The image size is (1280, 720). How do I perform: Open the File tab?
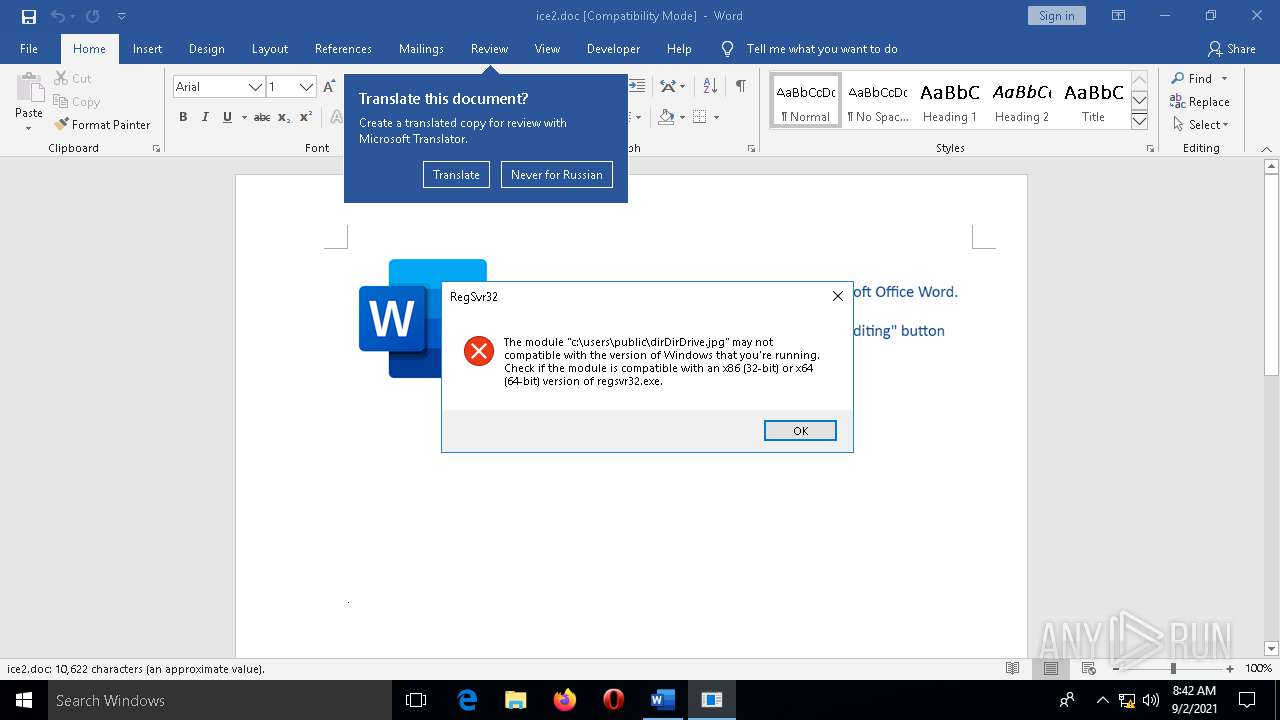[29, 49]
